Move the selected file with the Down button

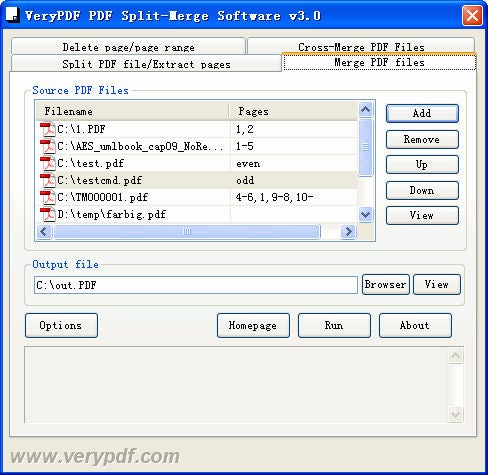click(422, 190)
